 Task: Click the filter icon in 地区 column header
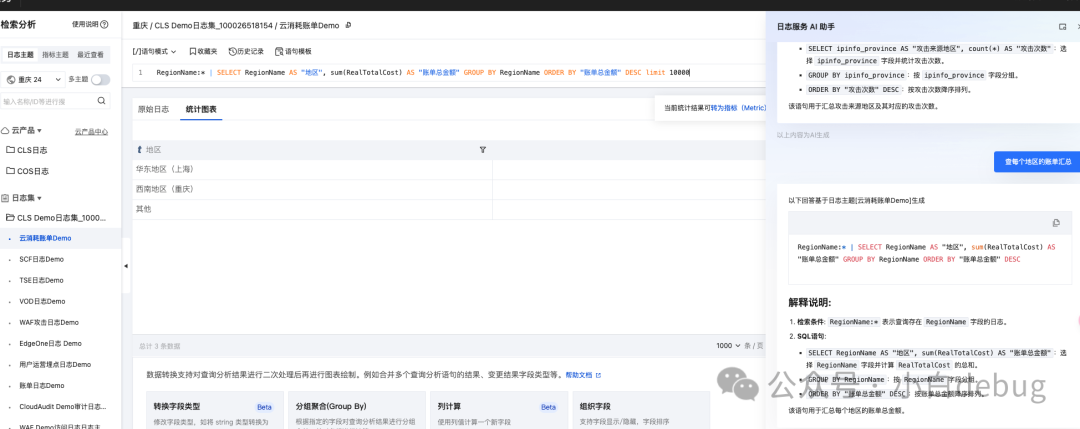(x=482, y=149)
